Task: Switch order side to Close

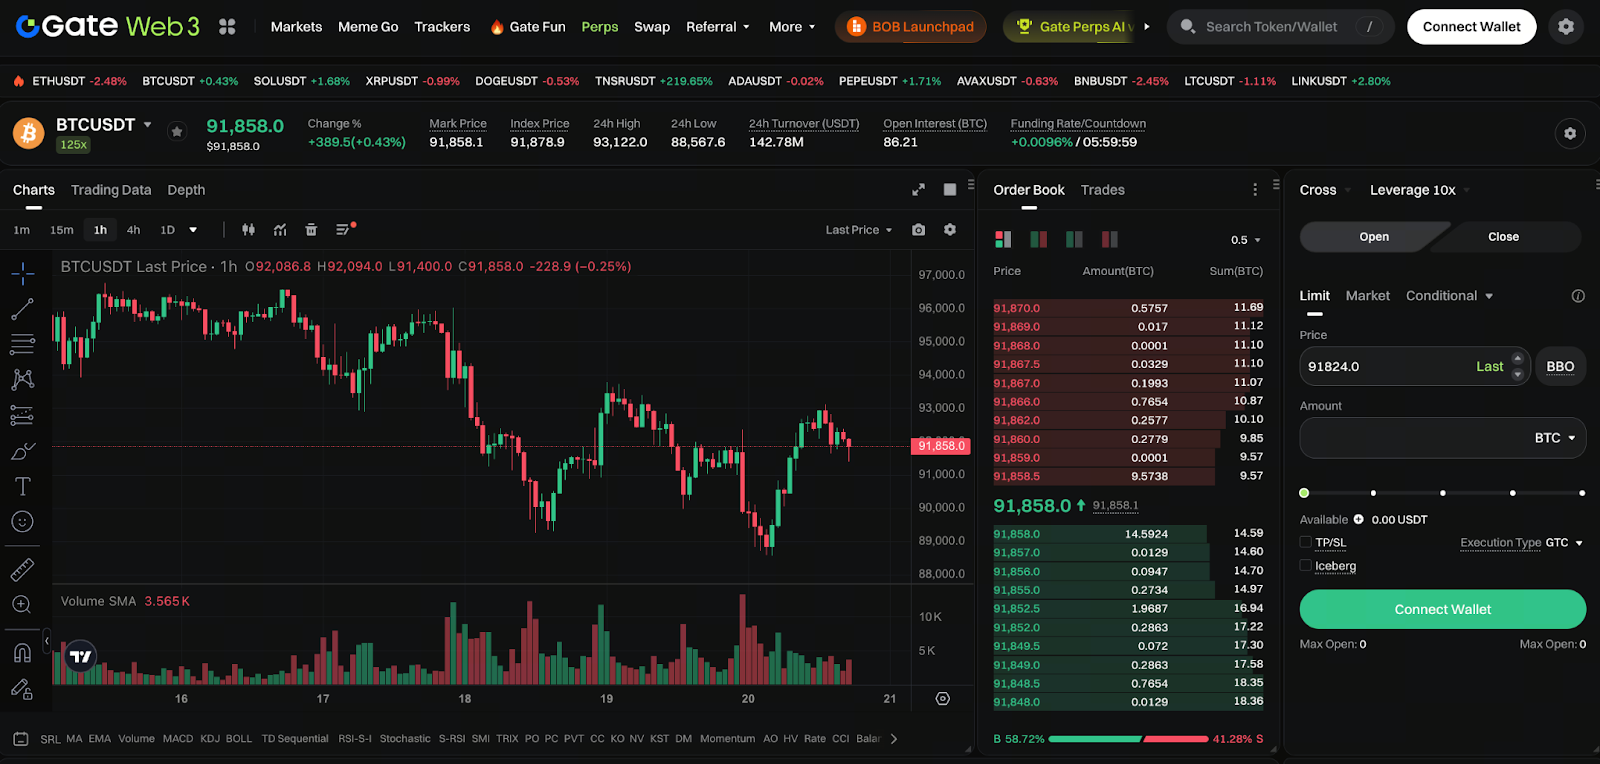Action: (1503, 237)
